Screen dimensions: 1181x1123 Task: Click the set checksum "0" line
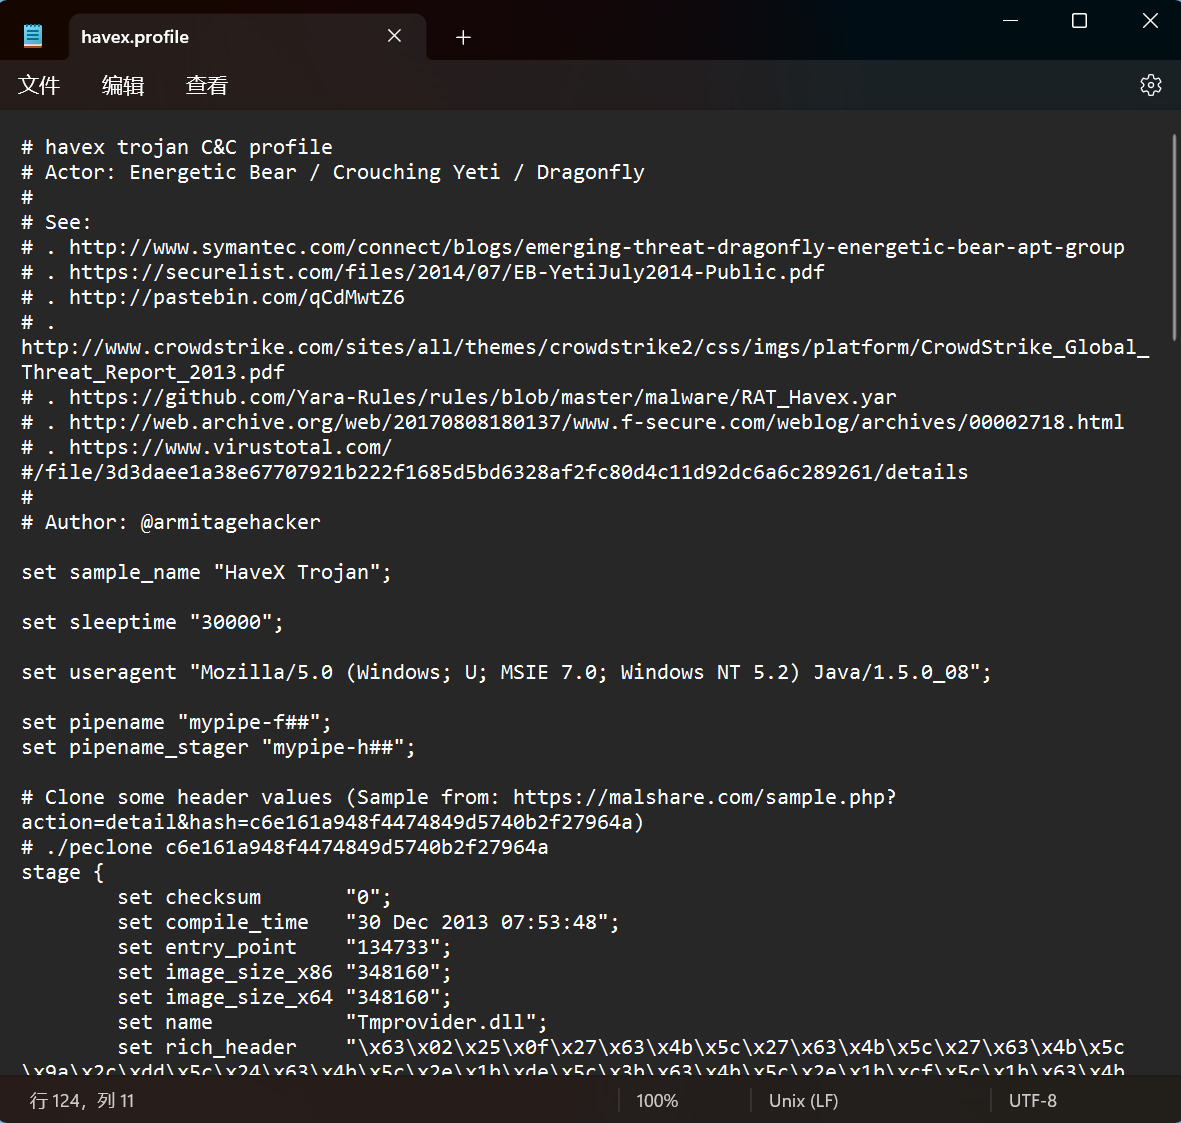[255, 897]
